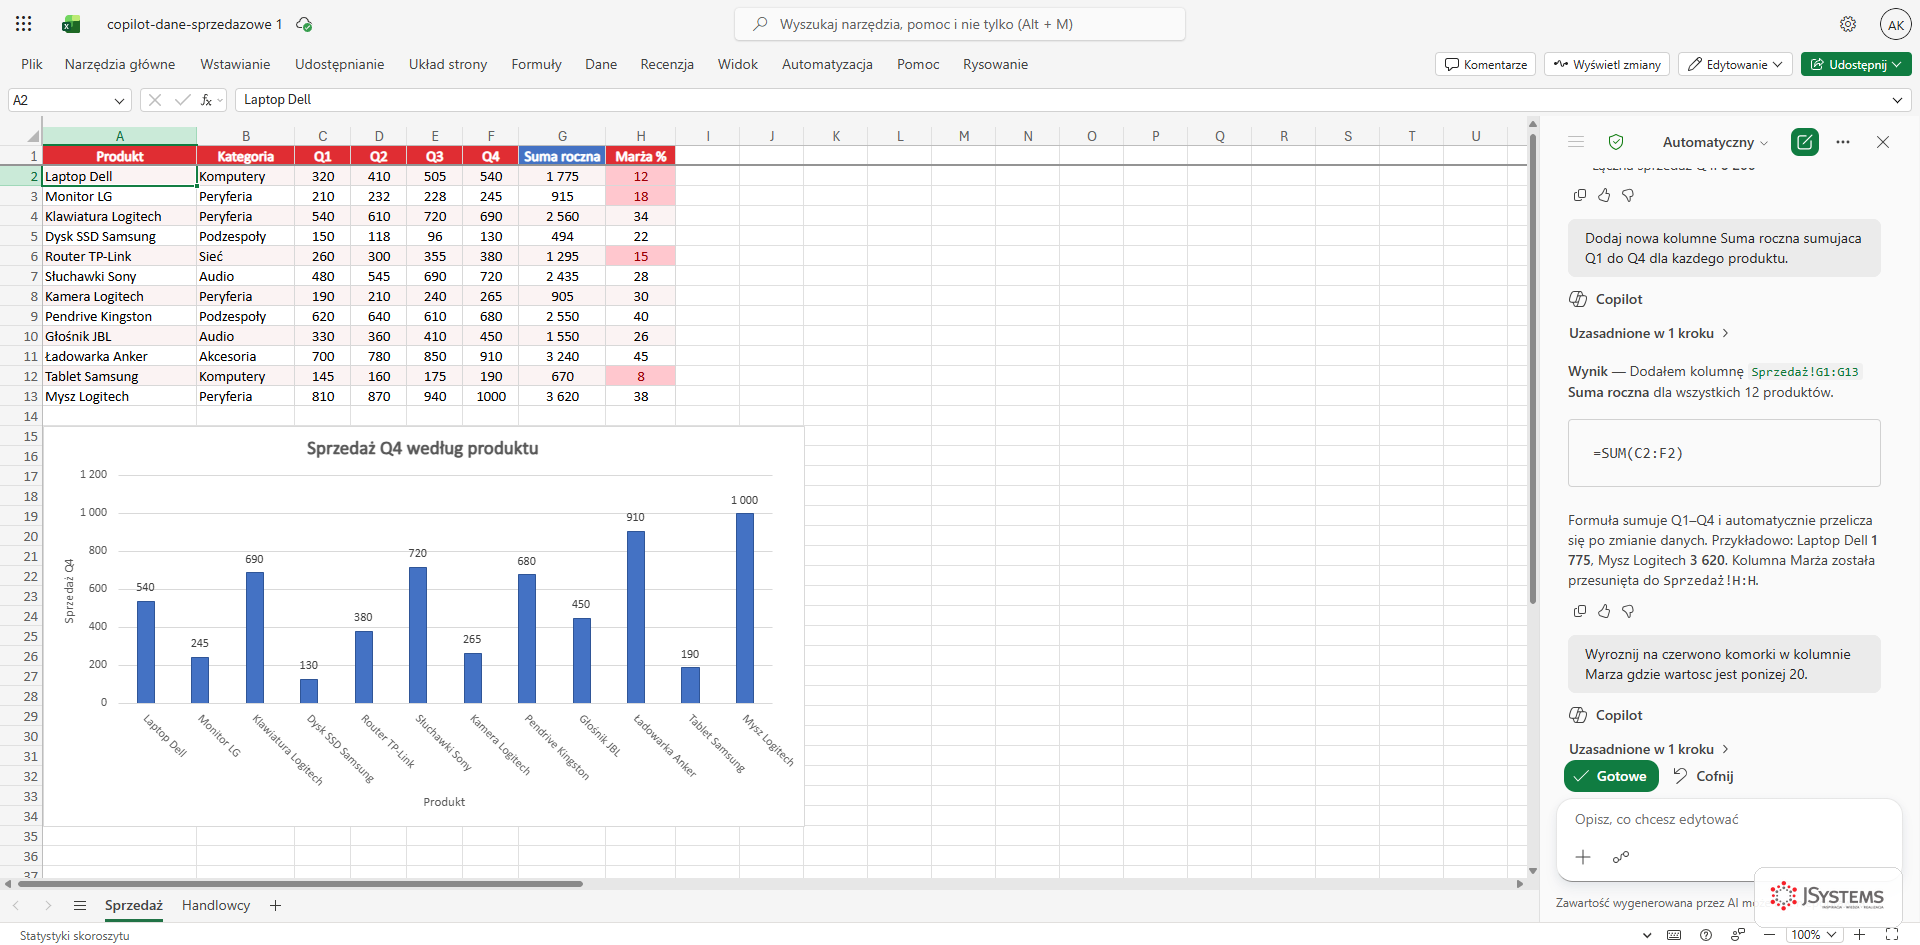Click the connected-nodes icon in Copilot prompt box

(1621, 857)
